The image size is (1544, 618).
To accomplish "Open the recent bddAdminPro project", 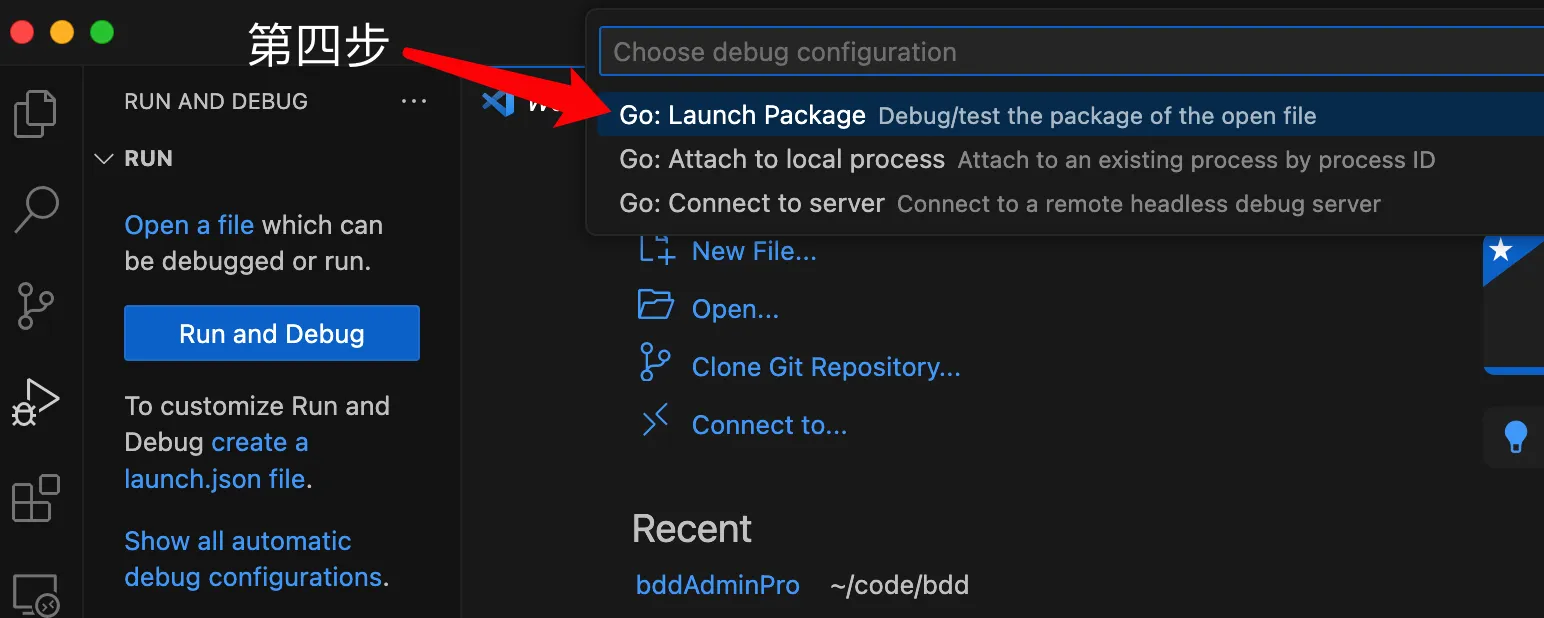I will [717, 585].
